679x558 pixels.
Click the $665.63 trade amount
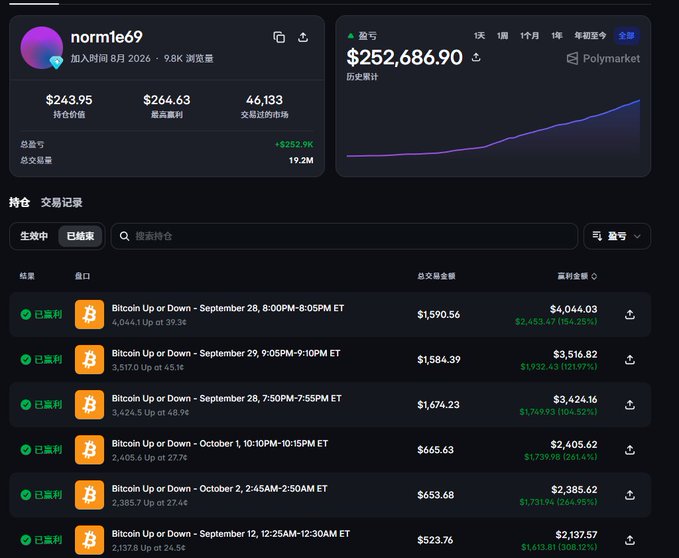pyautogui.click(x=435, y=450)
